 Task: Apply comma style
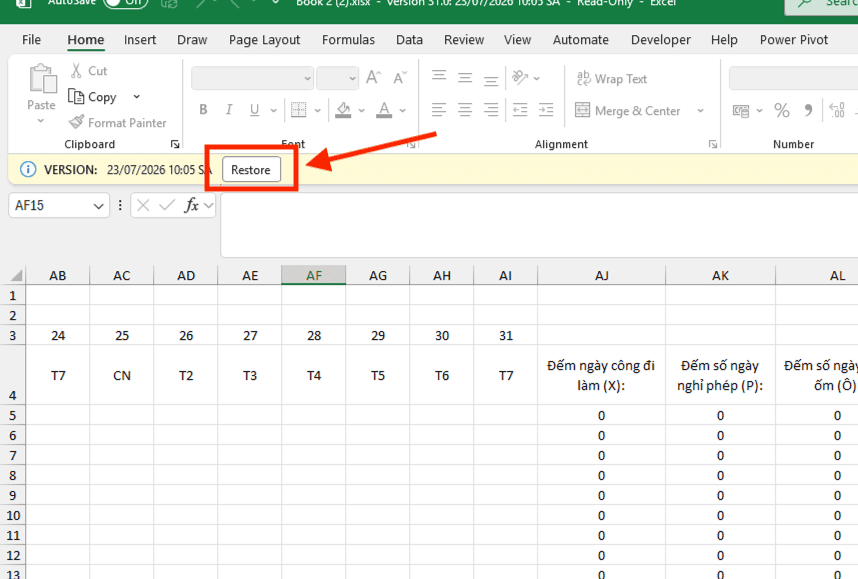pos(808,111)
